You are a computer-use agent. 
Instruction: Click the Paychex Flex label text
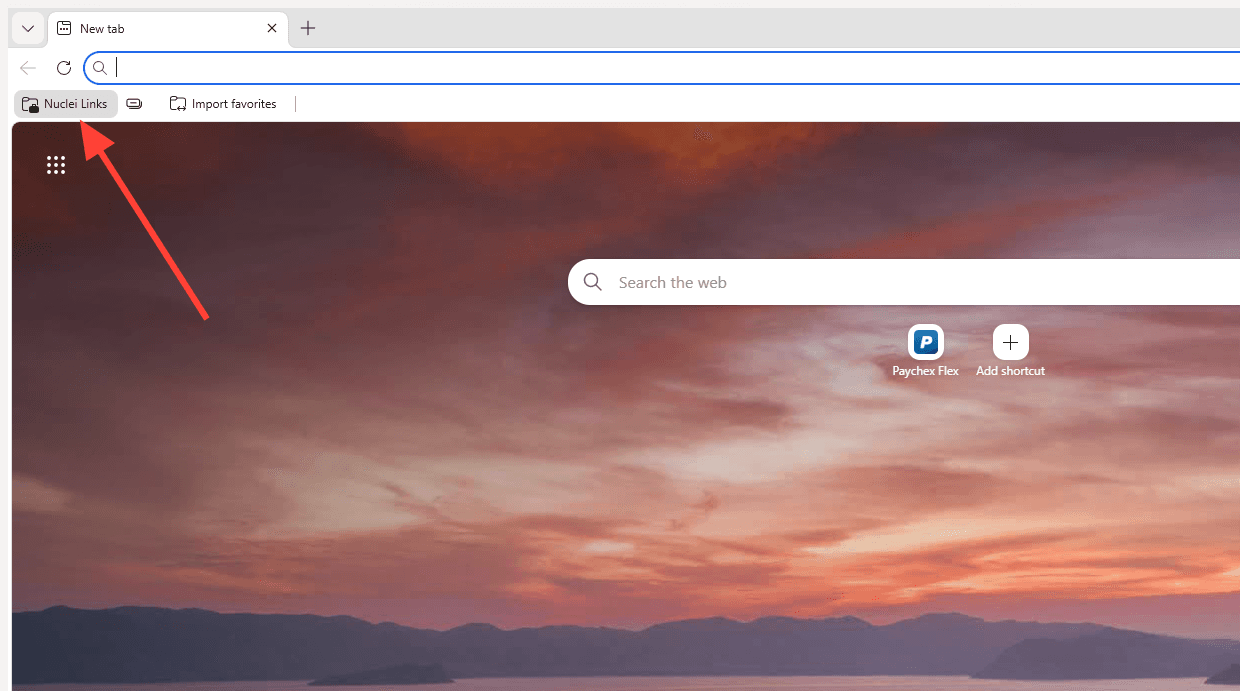coord(926,371)
